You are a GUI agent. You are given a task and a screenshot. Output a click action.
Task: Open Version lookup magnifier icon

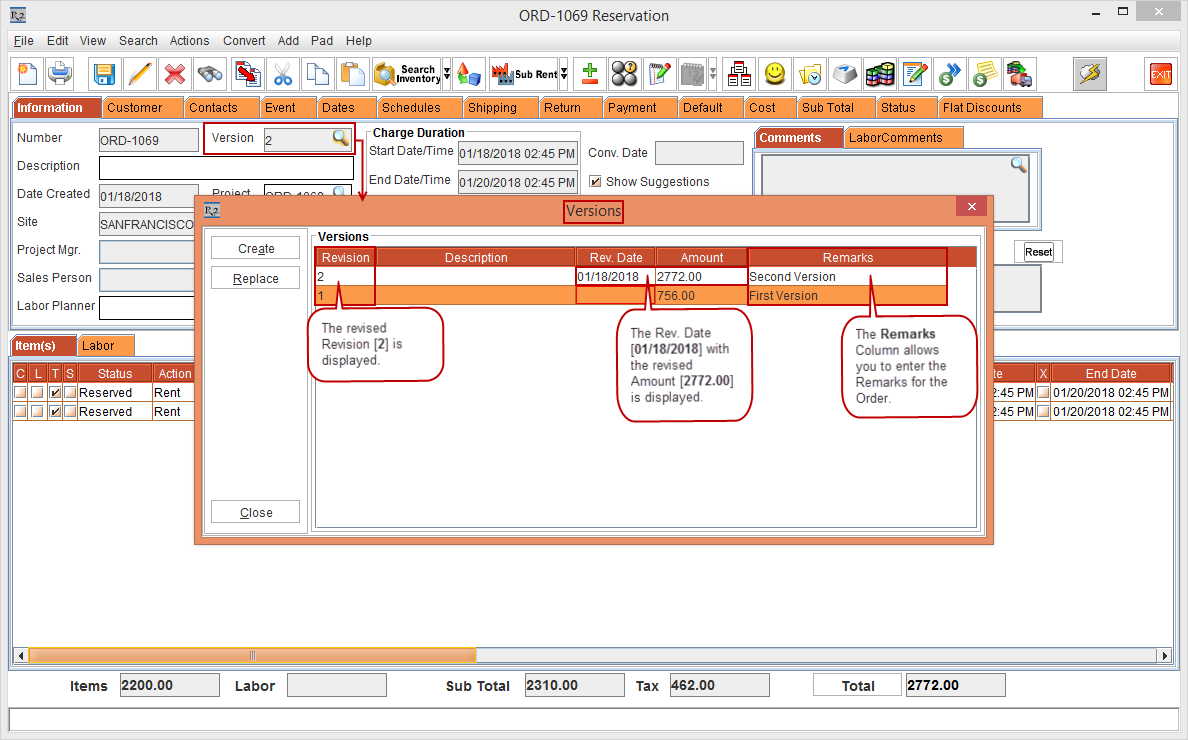pos(341,139)
